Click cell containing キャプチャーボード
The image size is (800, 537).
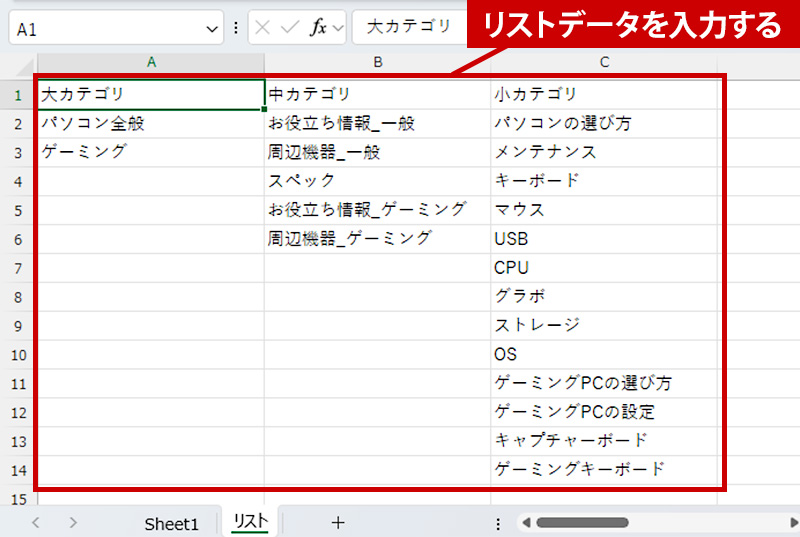tap(604, 441)
